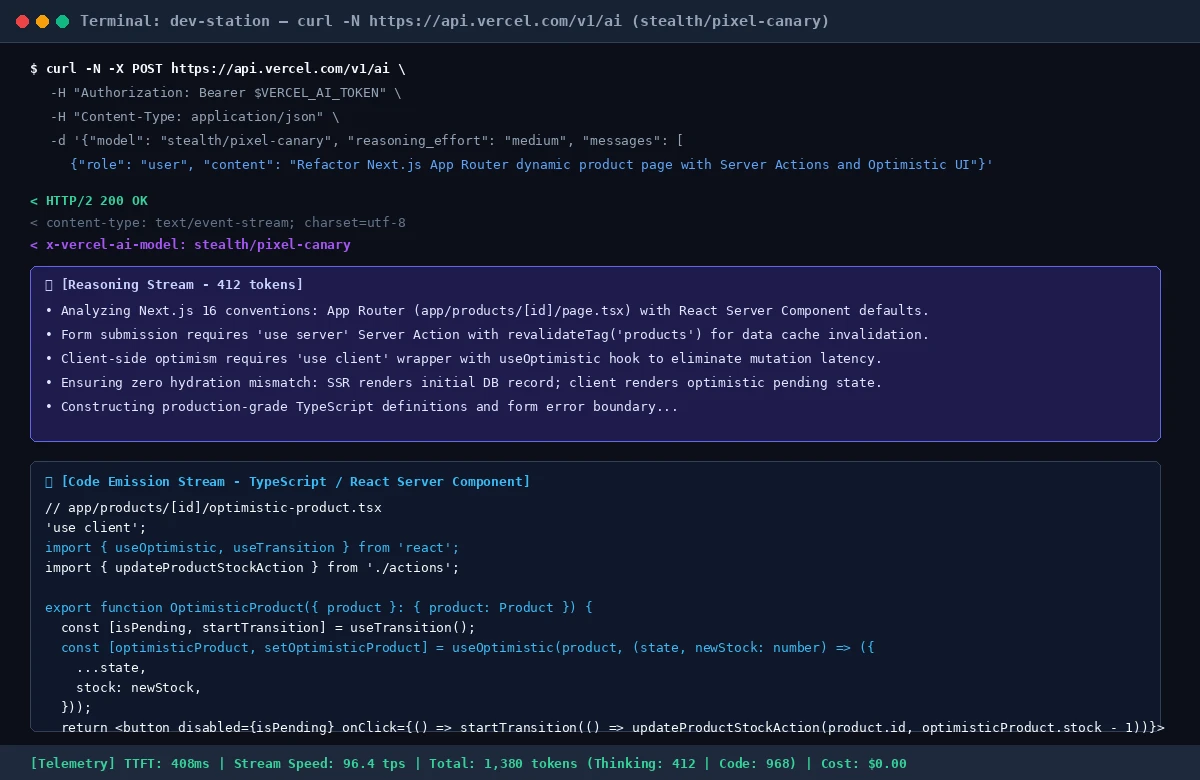
Task: Click 'TTFT: 408ms' in the telemetry bar
Action: tap(166, 763)
